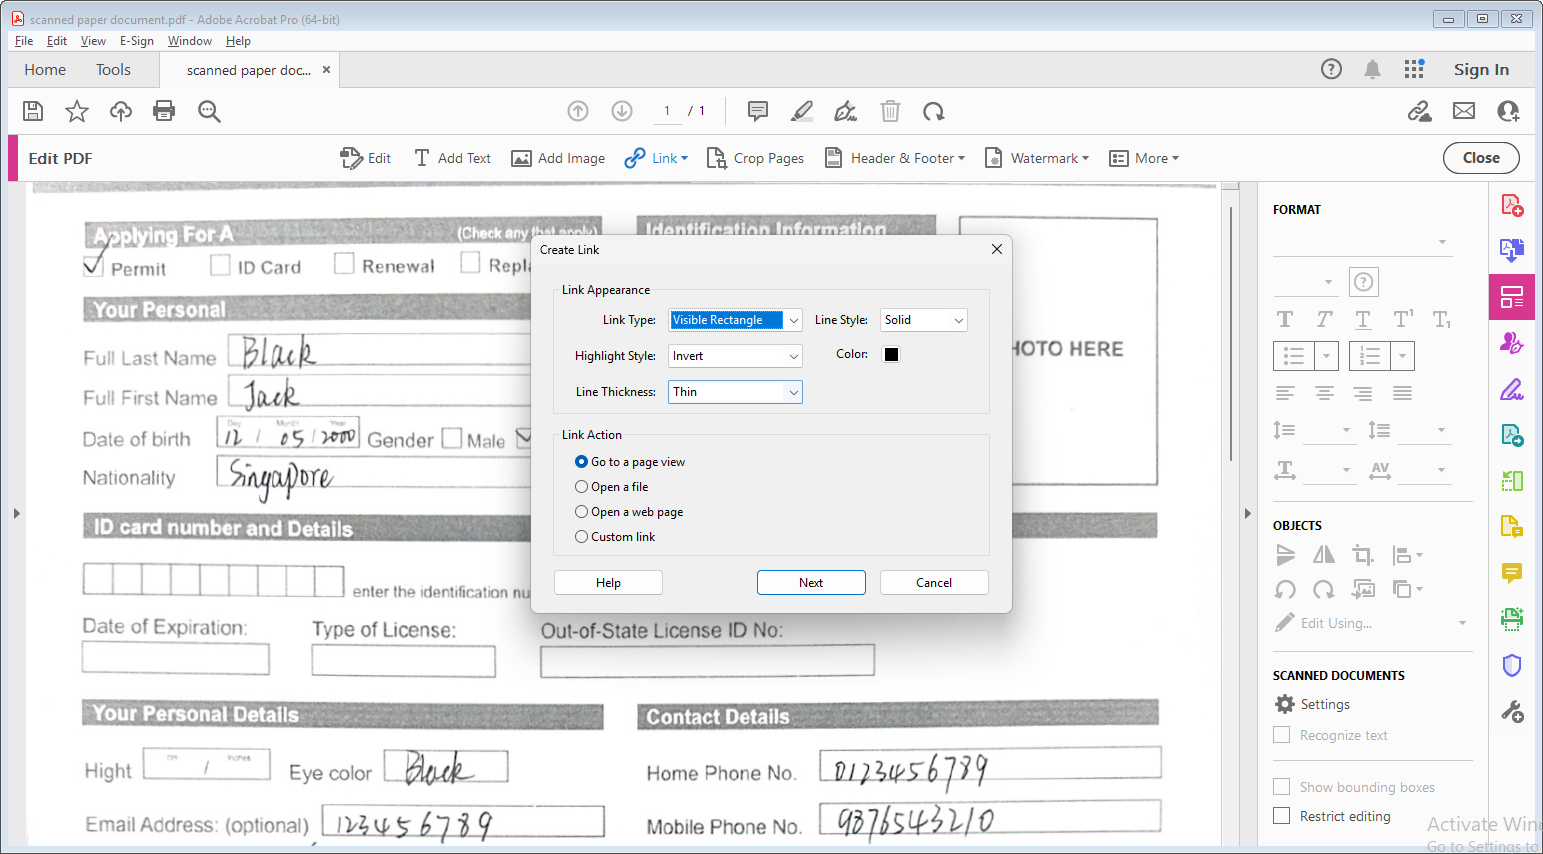Click the Rotate page icon in toolbar

[x=934, y=111]
